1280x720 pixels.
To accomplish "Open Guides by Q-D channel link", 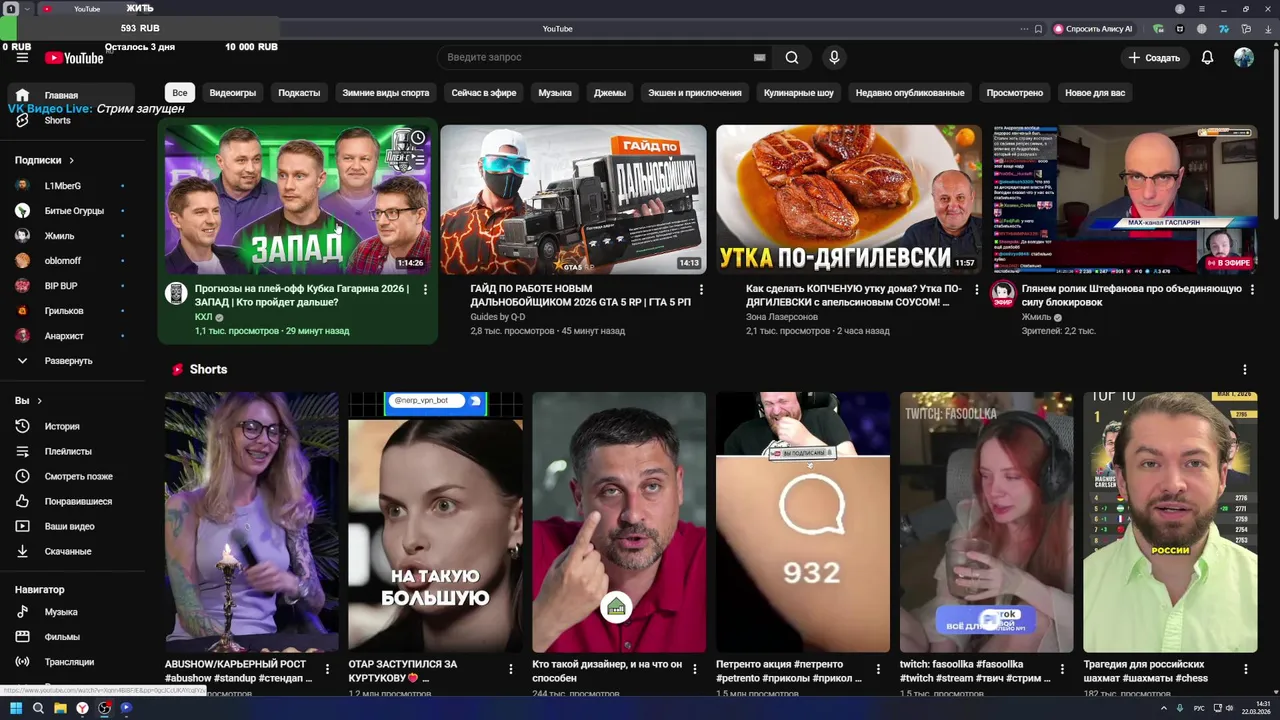I will [498, 317].
